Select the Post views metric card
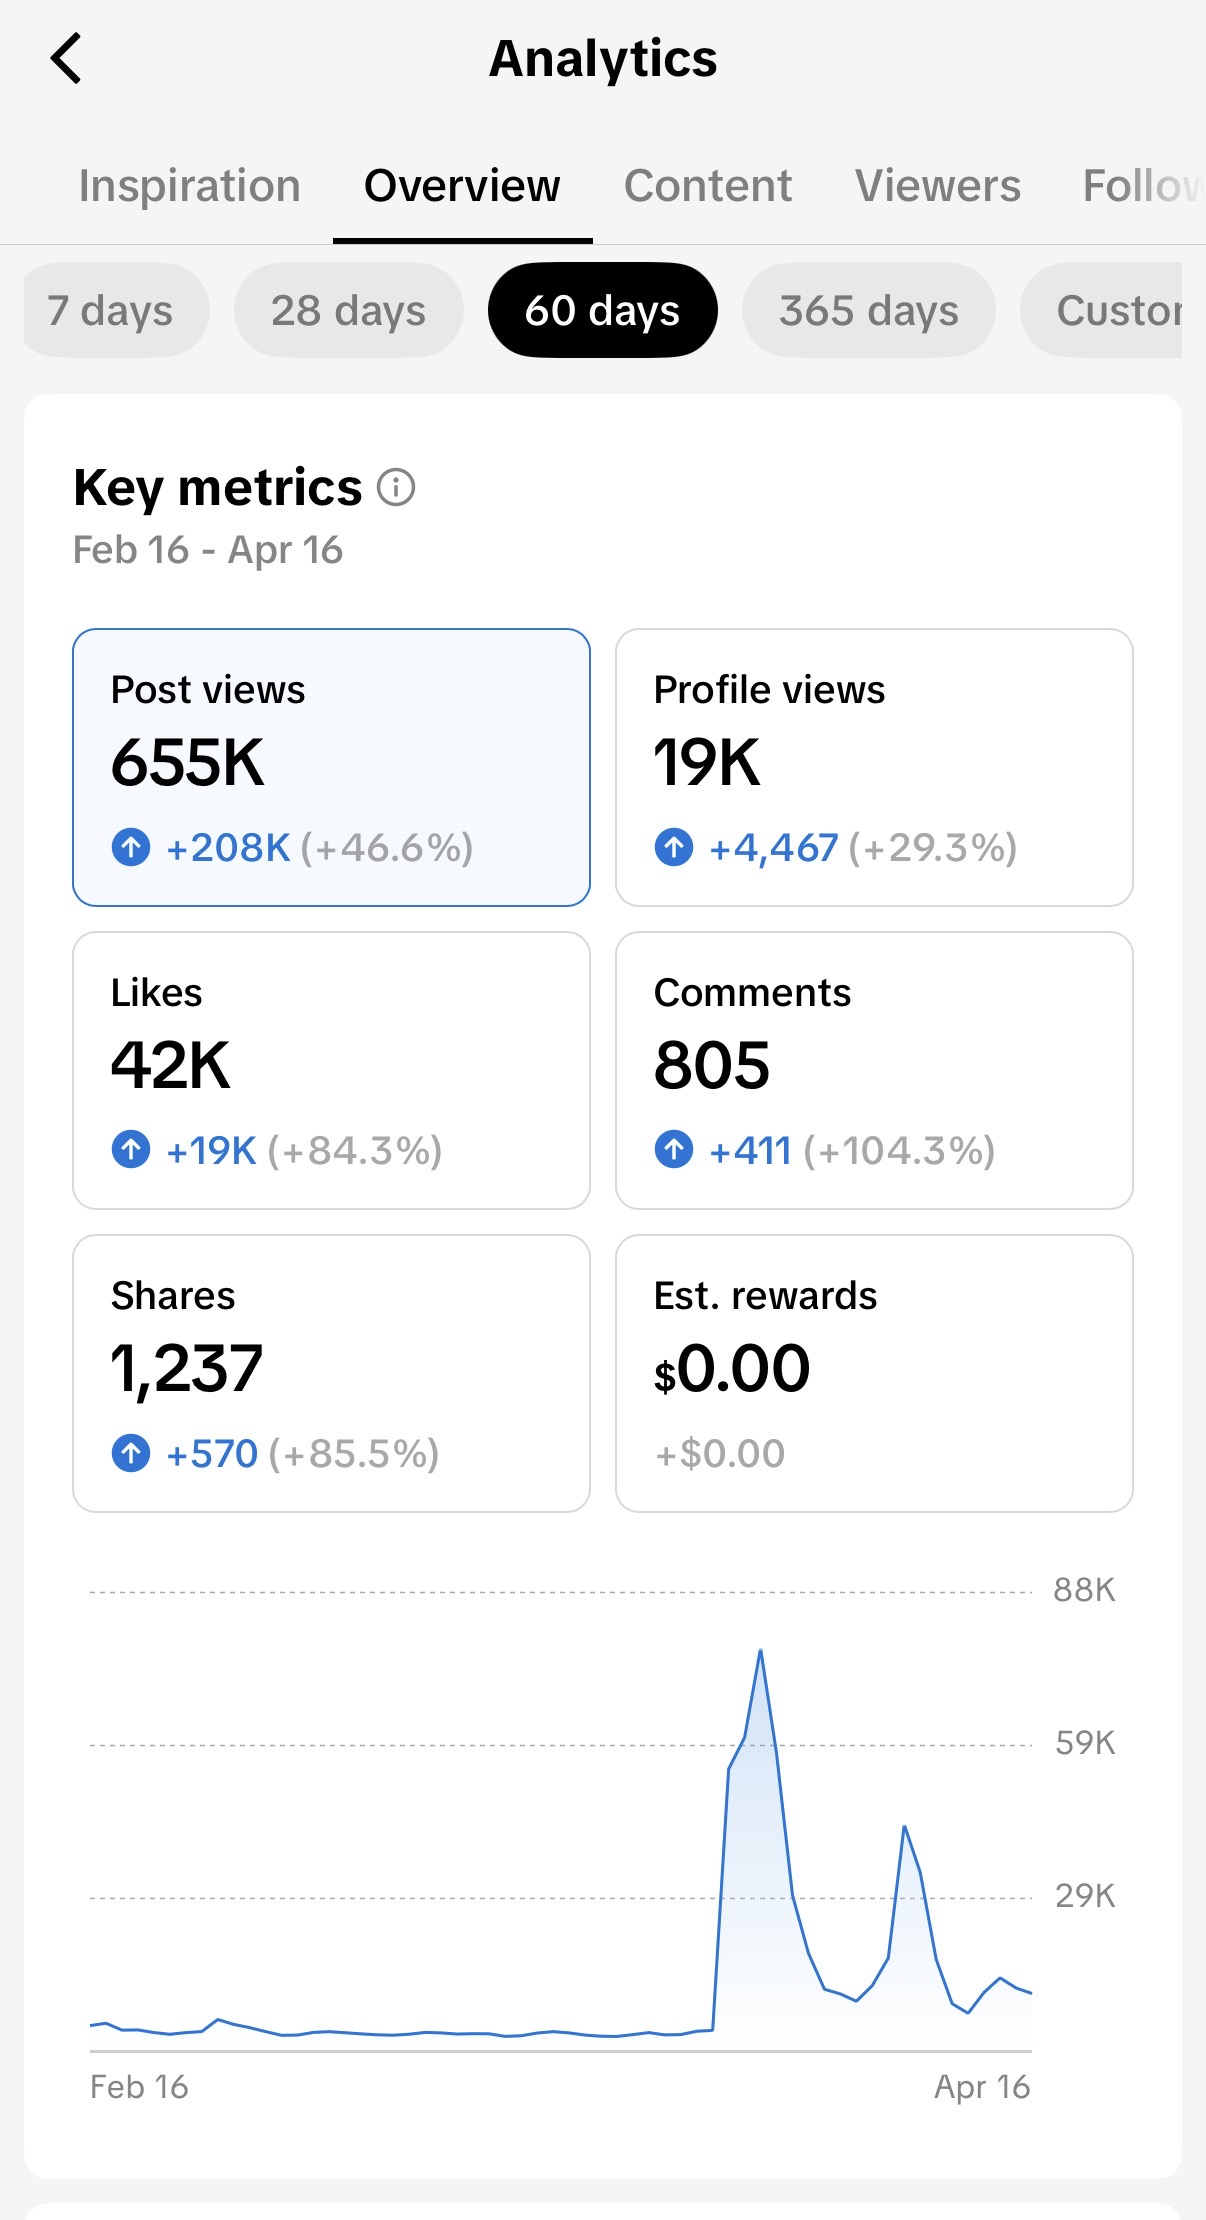Viewport: 1206px width, 2220px height. (x=331, y=767)
